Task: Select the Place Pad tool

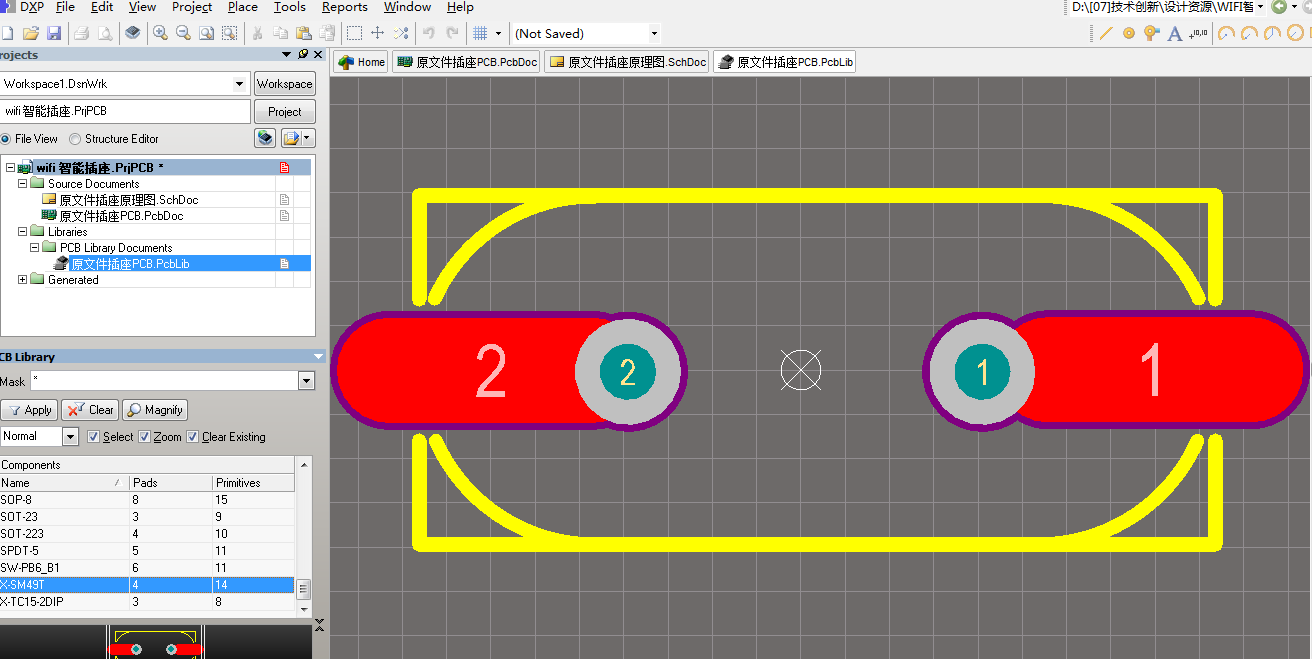Action: point(1129,33)
